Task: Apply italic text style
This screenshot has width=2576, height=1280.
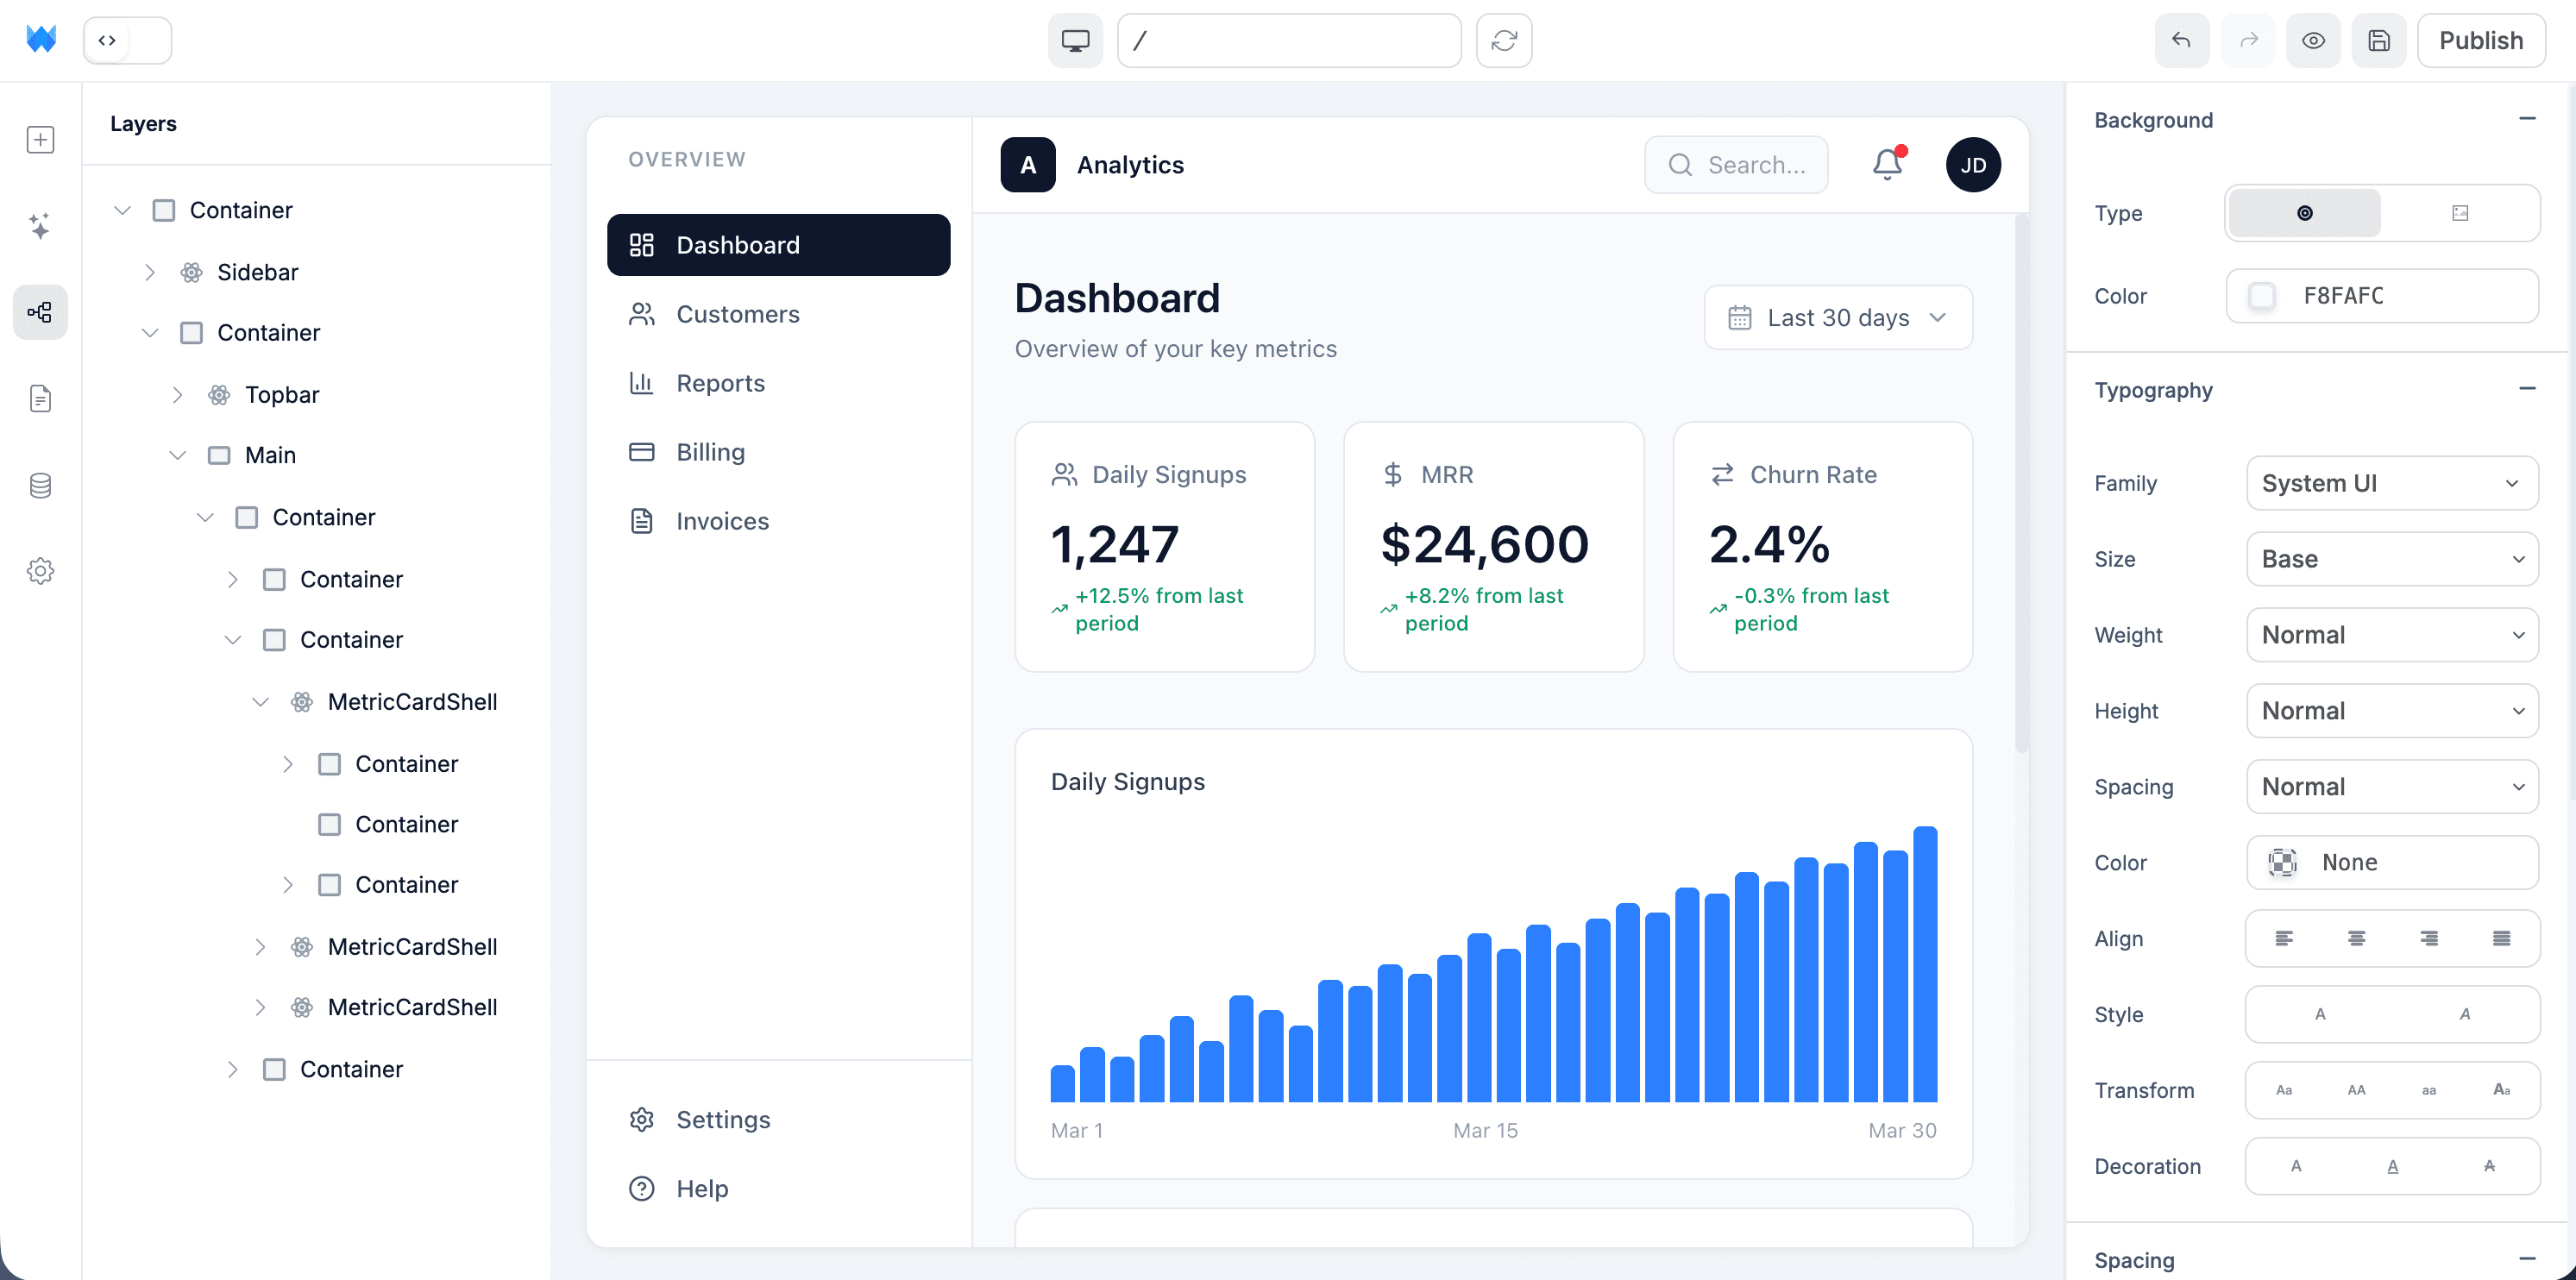Action: coord(2465,1013)
